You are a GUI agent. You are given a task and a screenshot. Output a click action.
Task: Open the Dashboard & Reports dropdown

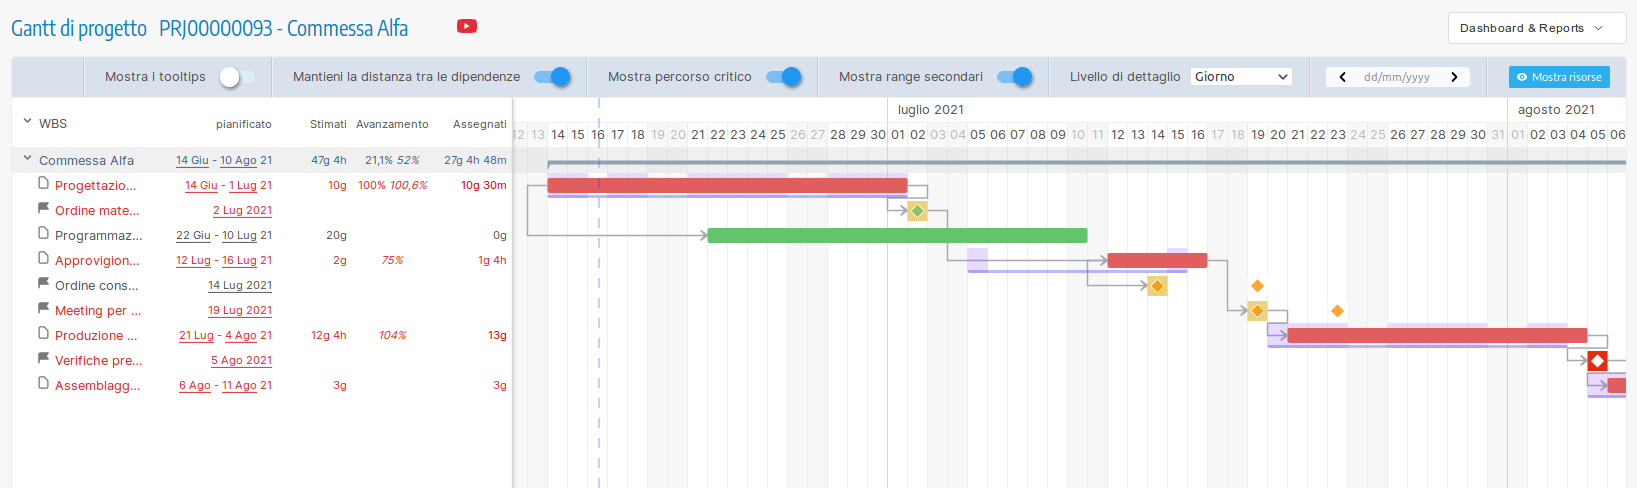coord(1537,28)
